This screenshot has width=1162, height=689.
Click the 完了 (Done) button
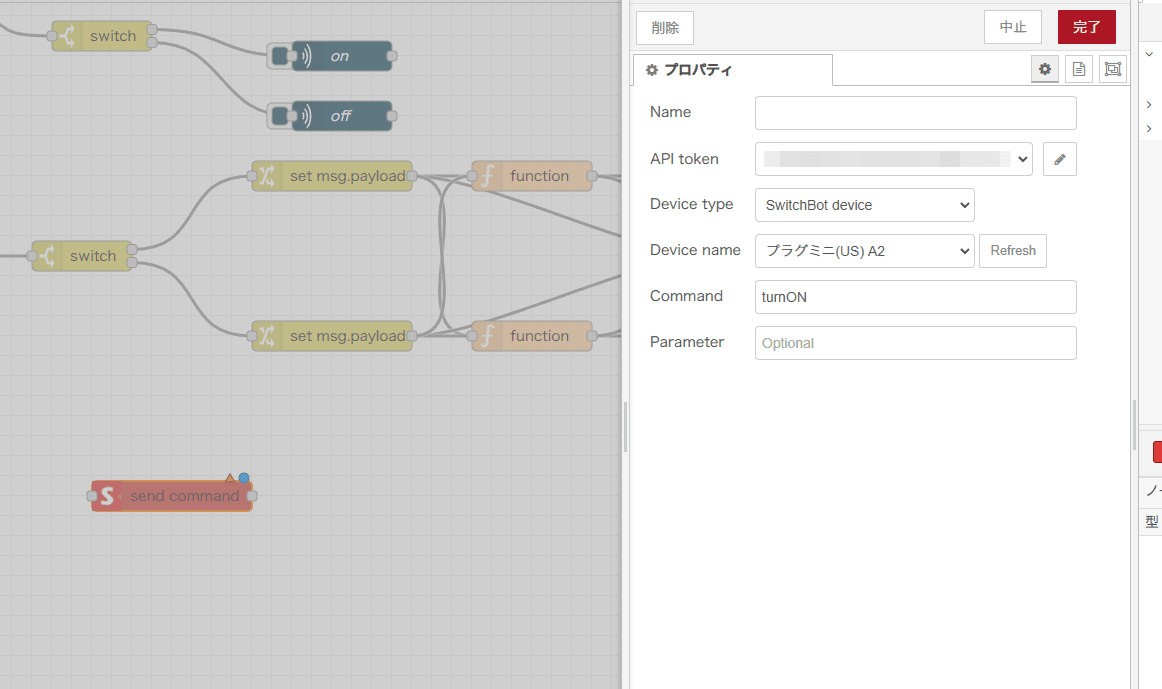click(x=1086, y=27)
